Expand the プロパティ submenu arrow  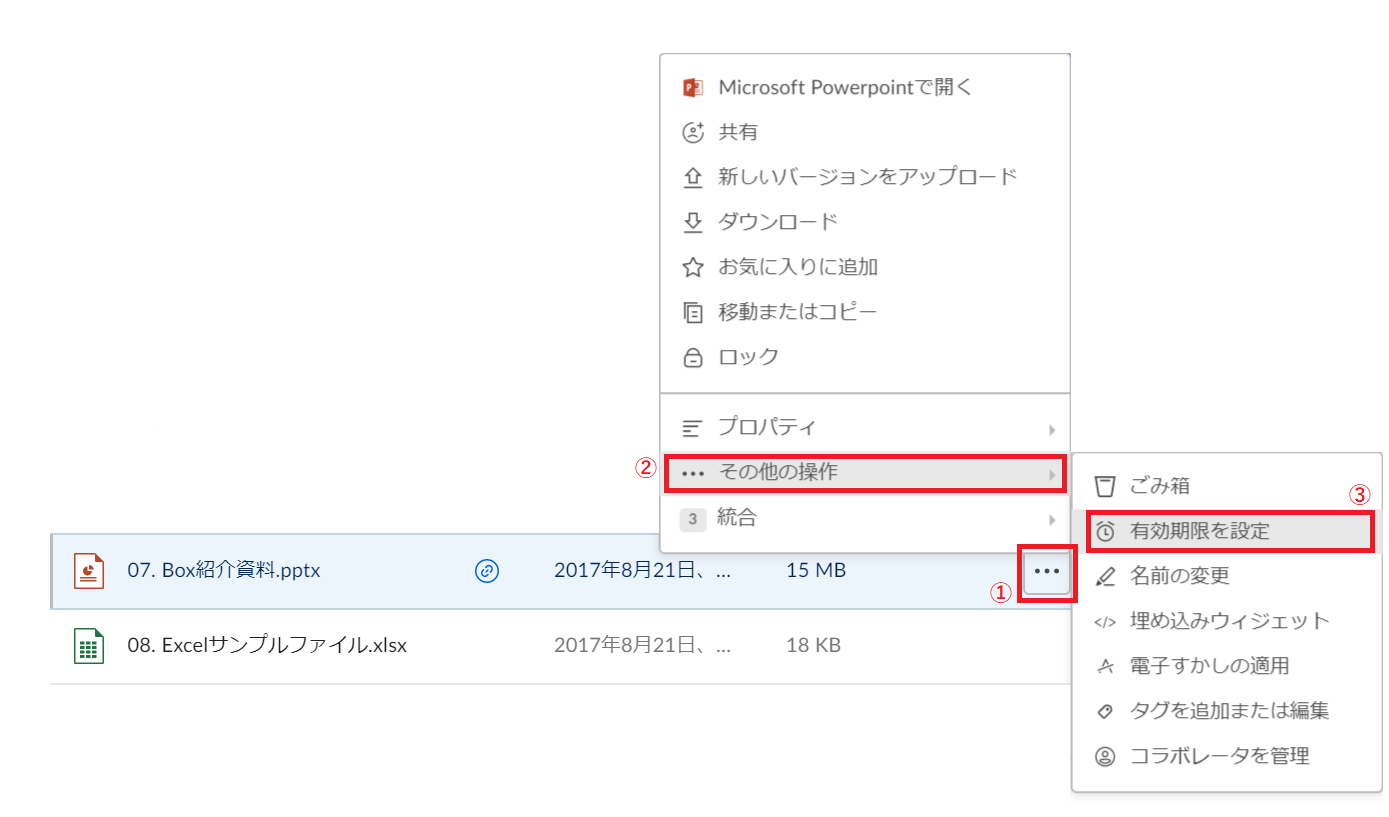click(x=1051, y=429)
